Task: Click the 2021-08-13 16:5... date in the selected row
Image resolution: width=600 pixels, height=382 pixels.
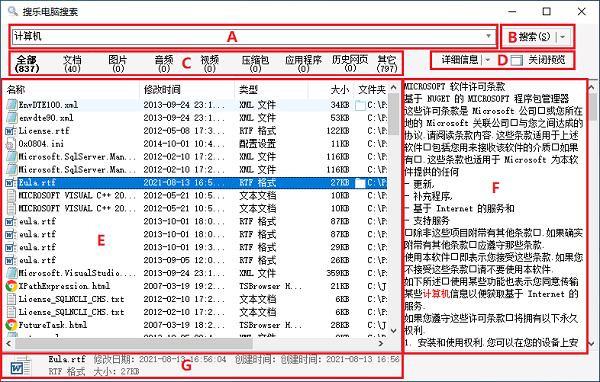Action: click(x=184, y=183)
